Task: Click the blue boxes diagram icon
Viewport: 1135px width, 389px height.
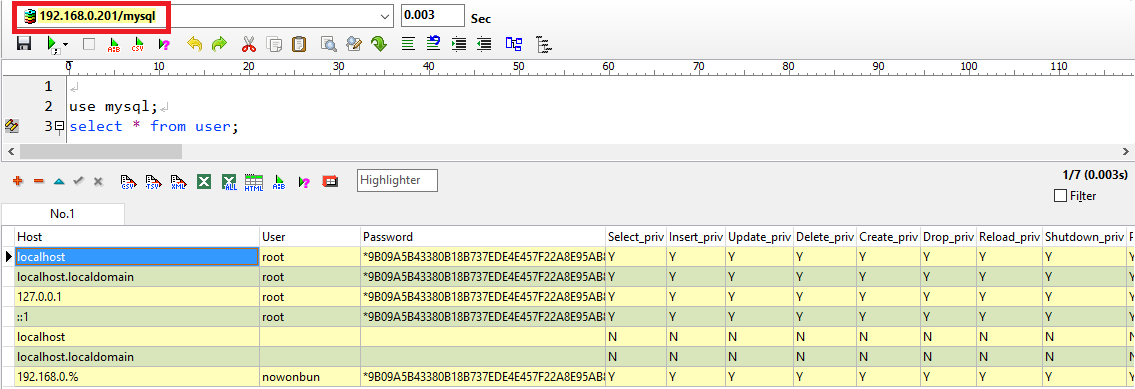Action: click(x=514, y=44)
